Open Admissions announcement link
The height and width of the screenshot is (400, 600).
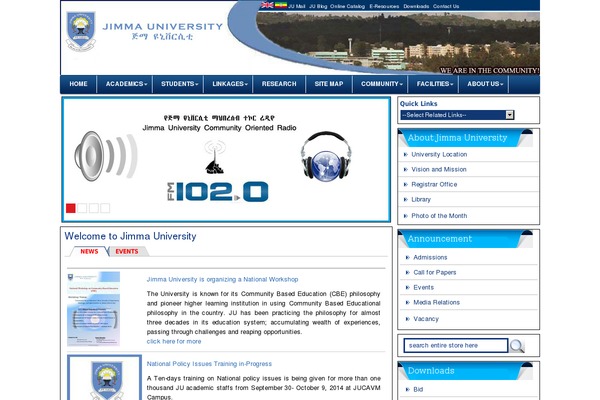pos(430,258)
